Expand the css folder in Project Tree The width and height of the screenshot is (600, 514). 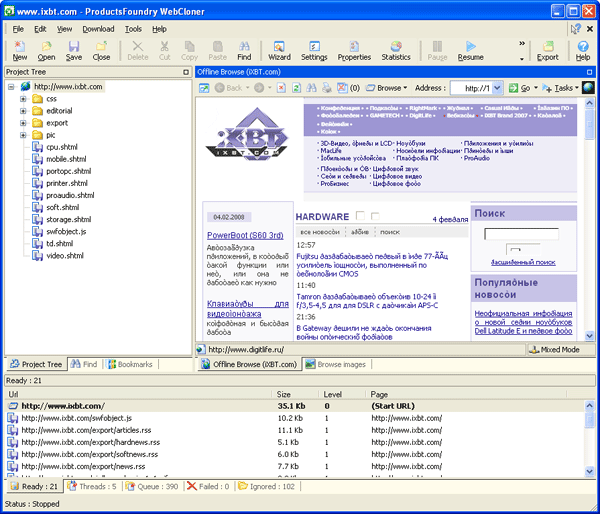coord(23,99)
